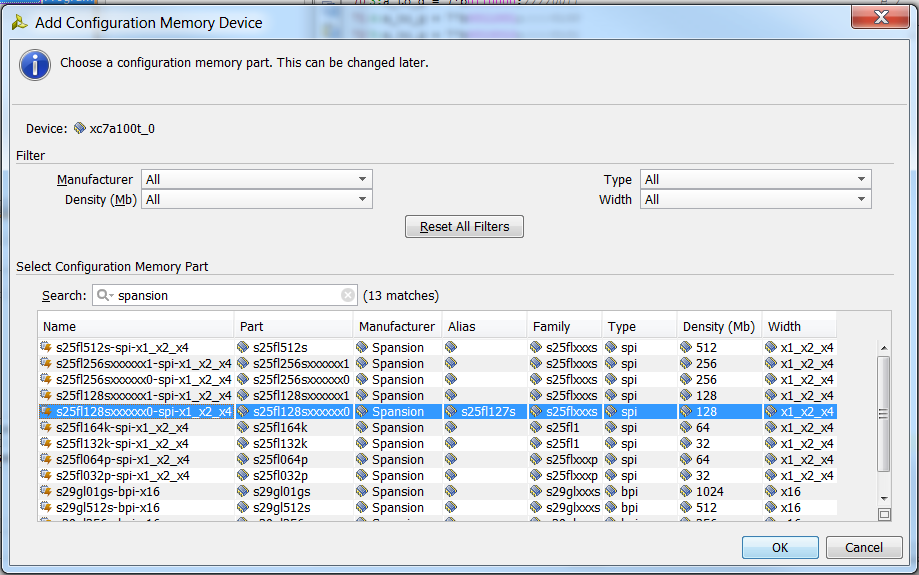This screenshot has width=919, height=575.
Task: Clear the search field with the X icon
Action: 348,295
